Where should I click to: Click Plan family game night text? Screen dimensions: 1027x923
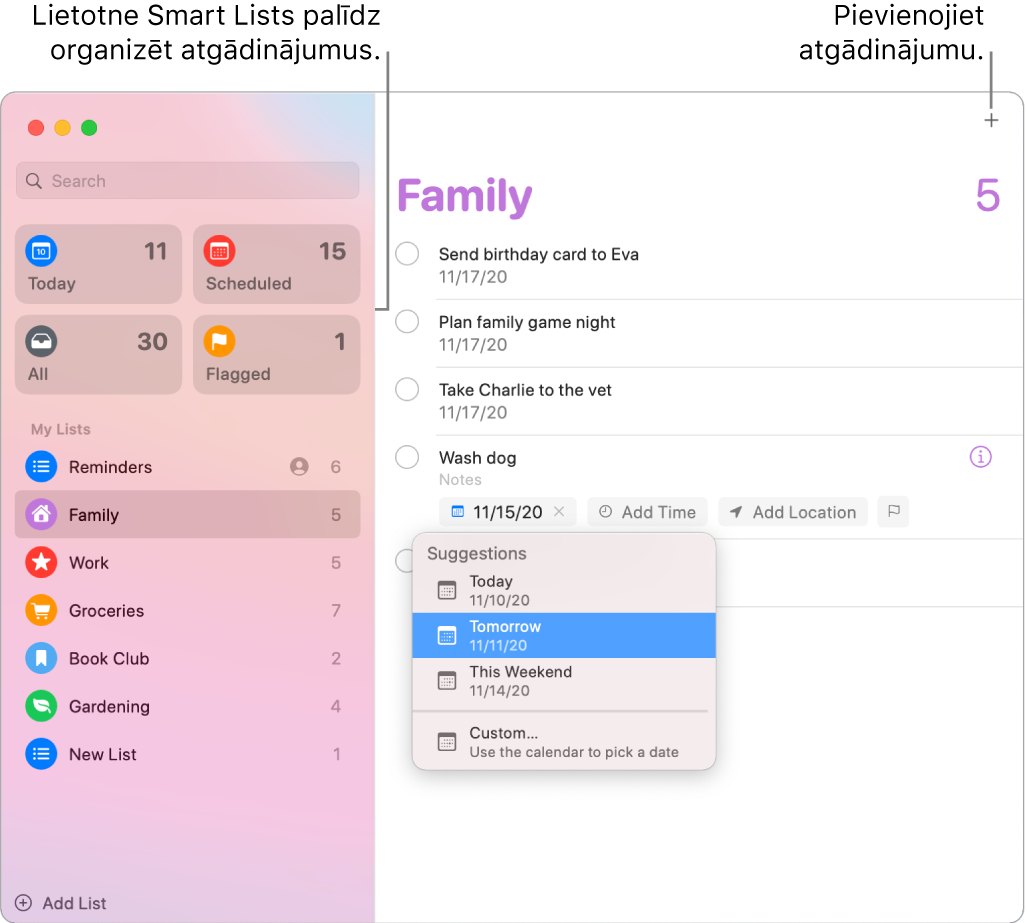pos(527,322)
